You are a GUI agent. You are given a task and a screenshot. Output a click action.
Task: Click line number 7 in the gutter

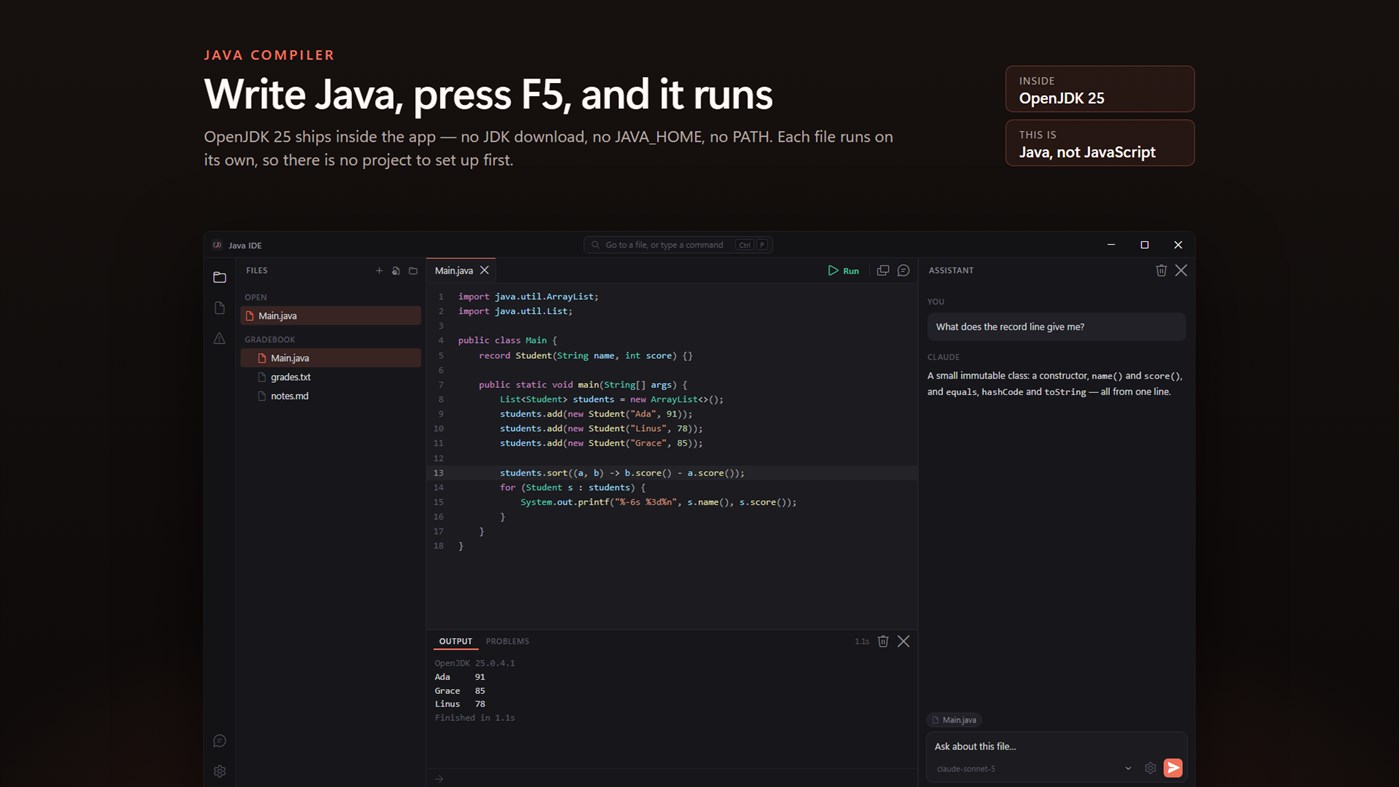[x=440, y=385]
